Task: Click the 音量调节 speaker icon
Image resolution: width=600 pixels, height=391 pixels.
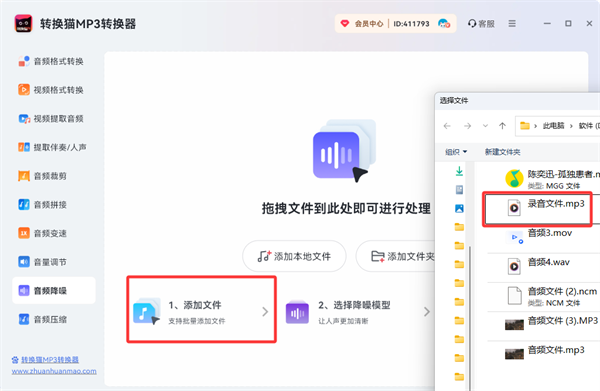Action: (x=24, y=262)
